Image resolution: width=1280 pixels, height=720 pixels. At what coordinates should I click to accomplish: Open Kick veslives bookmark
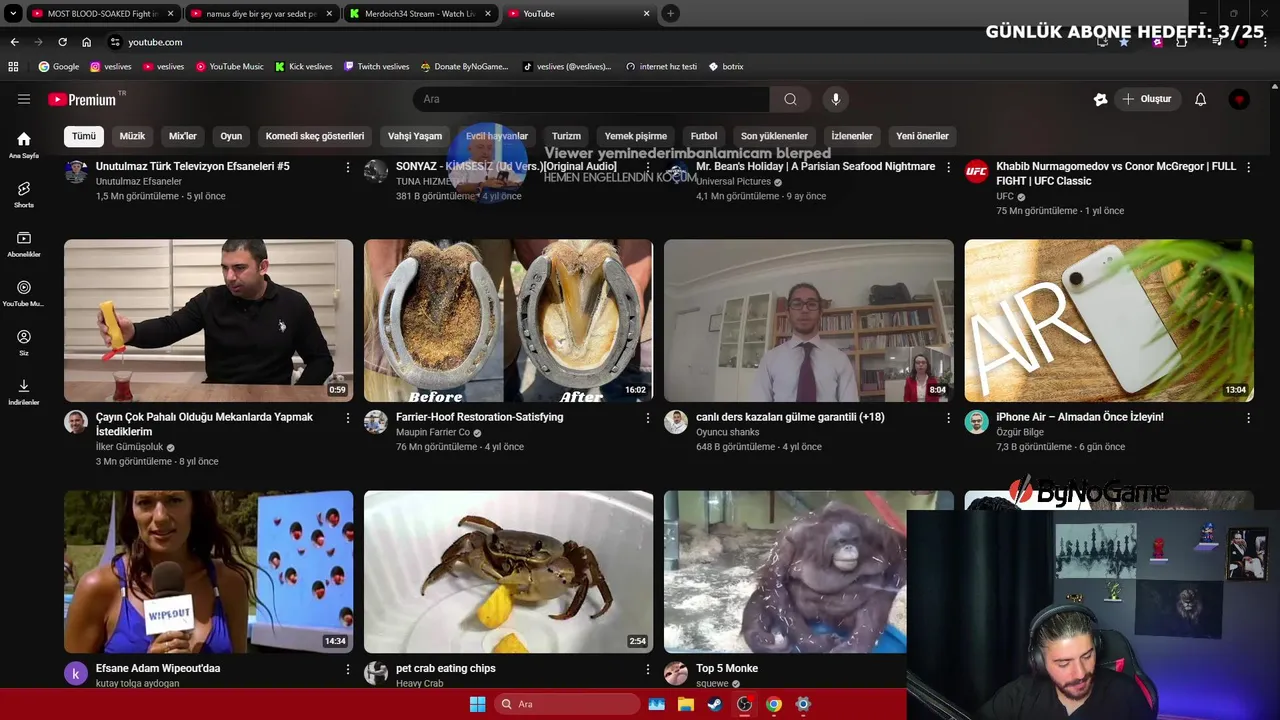[x=302, y=66]
